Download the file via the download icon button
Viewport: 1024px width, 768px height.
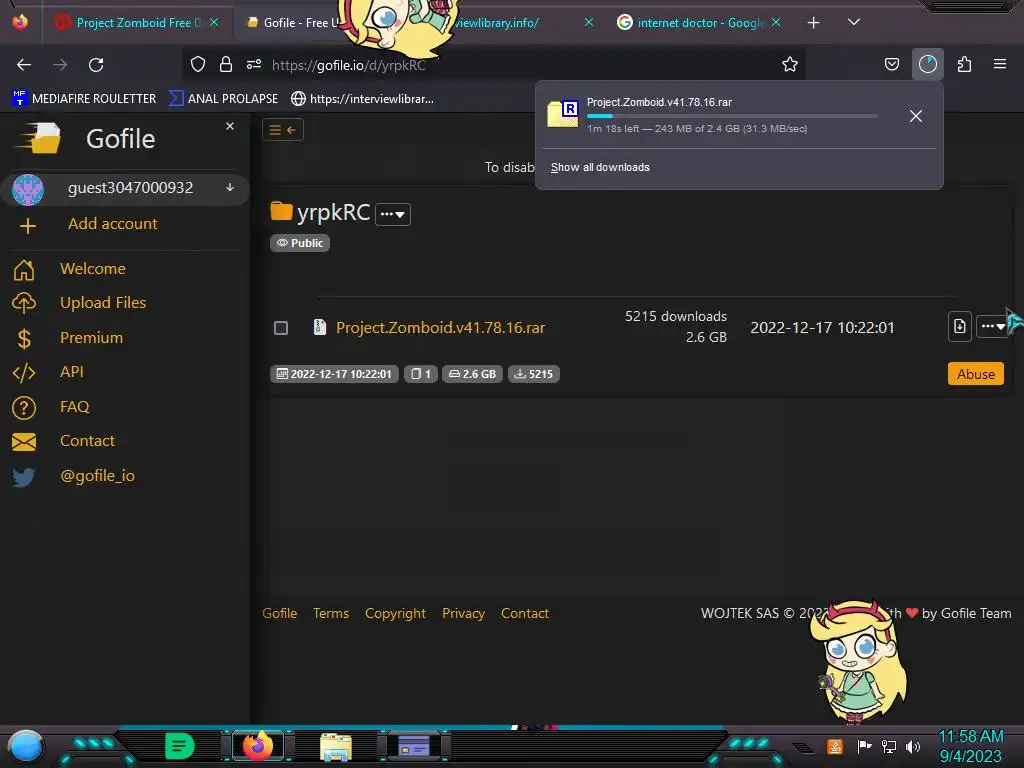[959, 326]
